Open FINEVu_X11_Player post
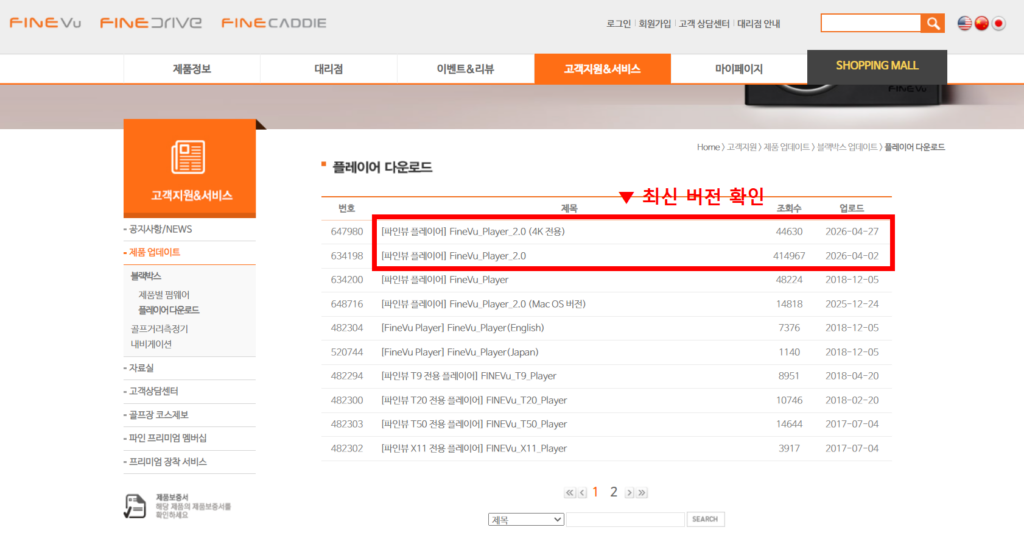 (x=473, y=449)
